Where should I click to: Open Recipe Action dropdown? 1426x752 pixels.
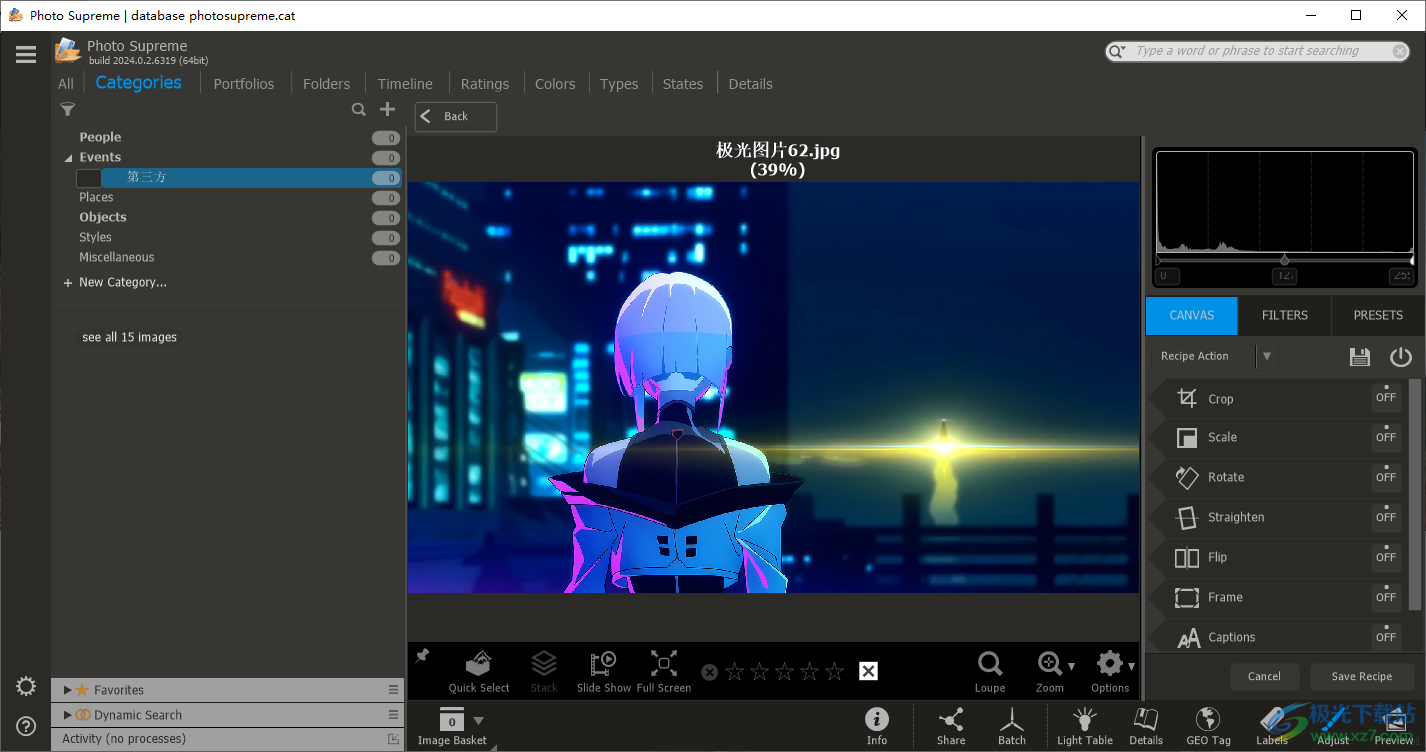tap(1267, 356)
